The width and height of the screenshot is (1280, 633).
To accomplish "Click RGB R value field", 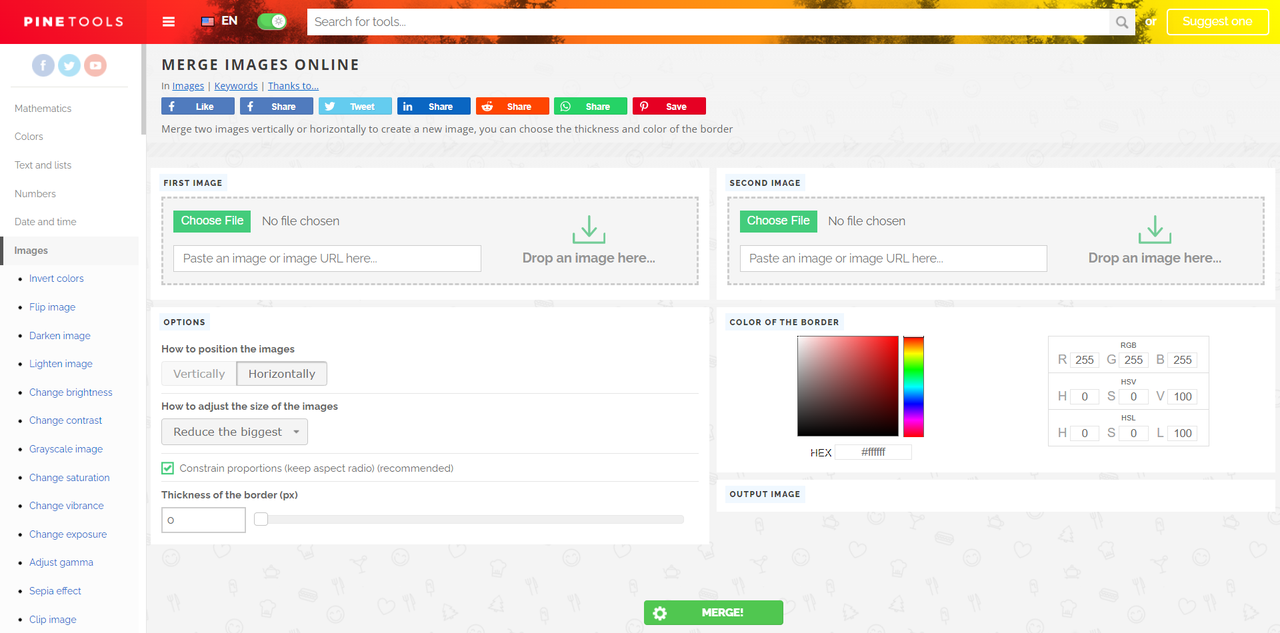I will tap(1085, 360).
